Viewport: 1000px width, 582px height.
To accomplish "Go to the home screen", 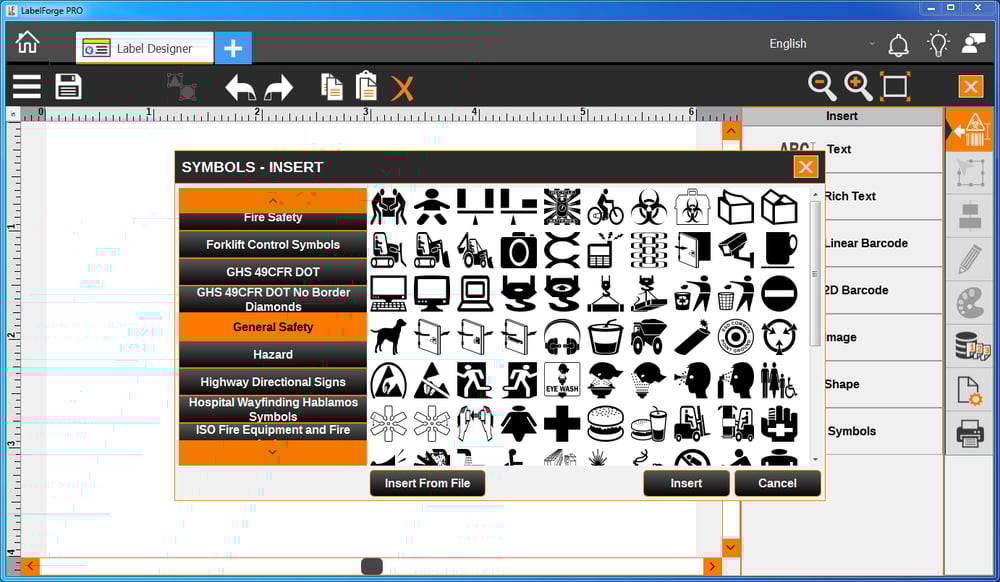I will (x=27, y=41).
